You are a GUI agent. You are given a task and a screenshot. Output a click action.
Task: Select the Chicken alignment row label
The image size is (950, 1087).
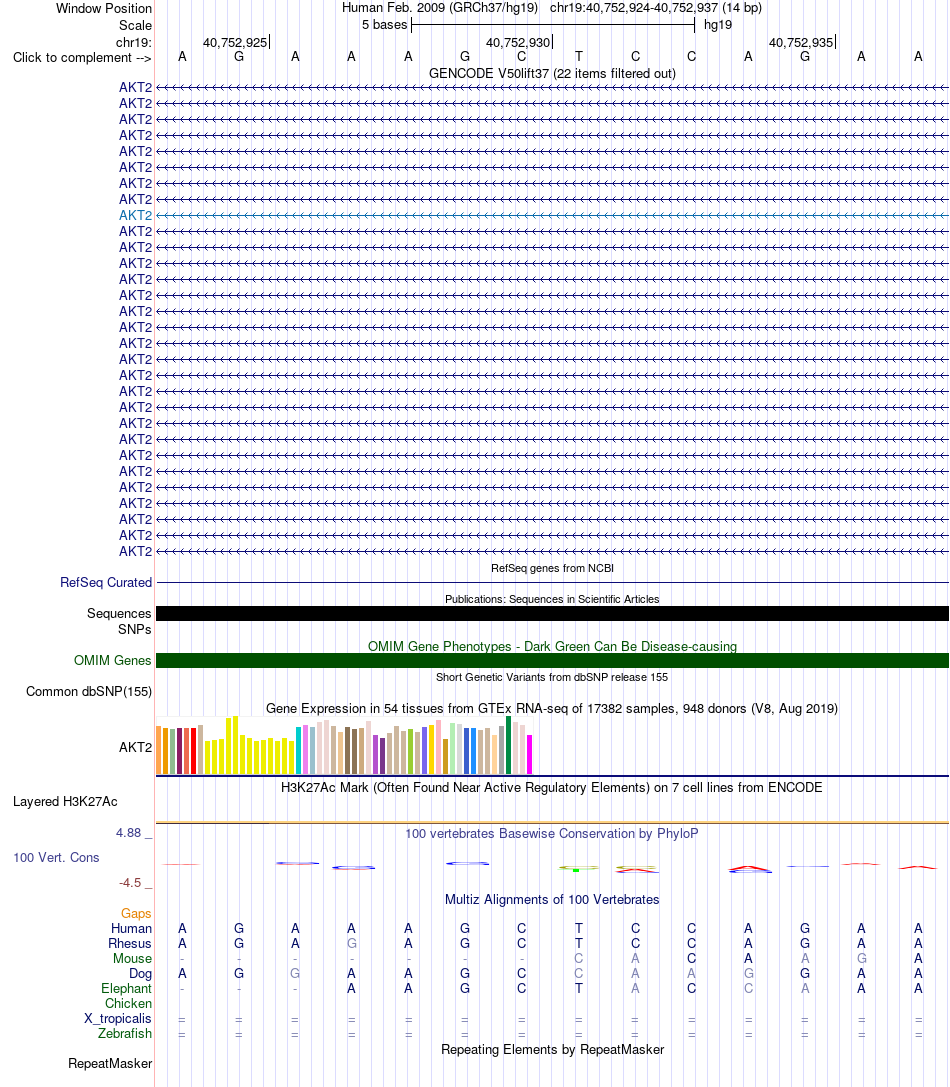click(x=128, y=1004)
